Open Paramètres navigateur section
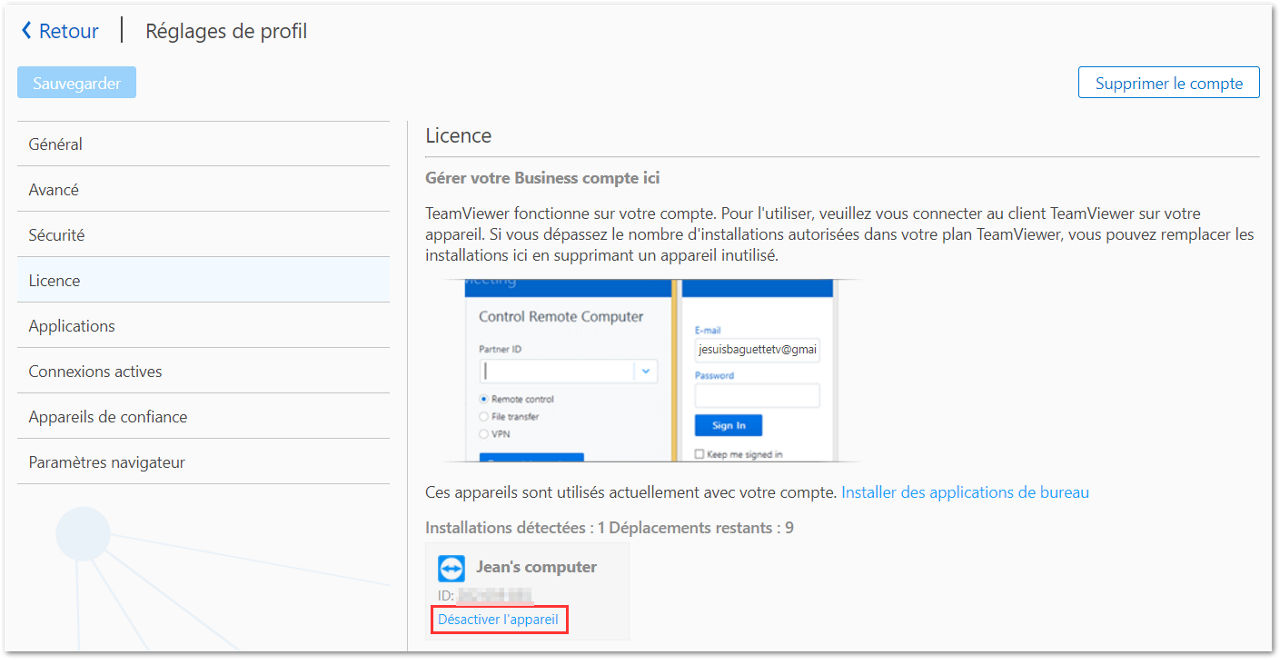 click(203, 462)
